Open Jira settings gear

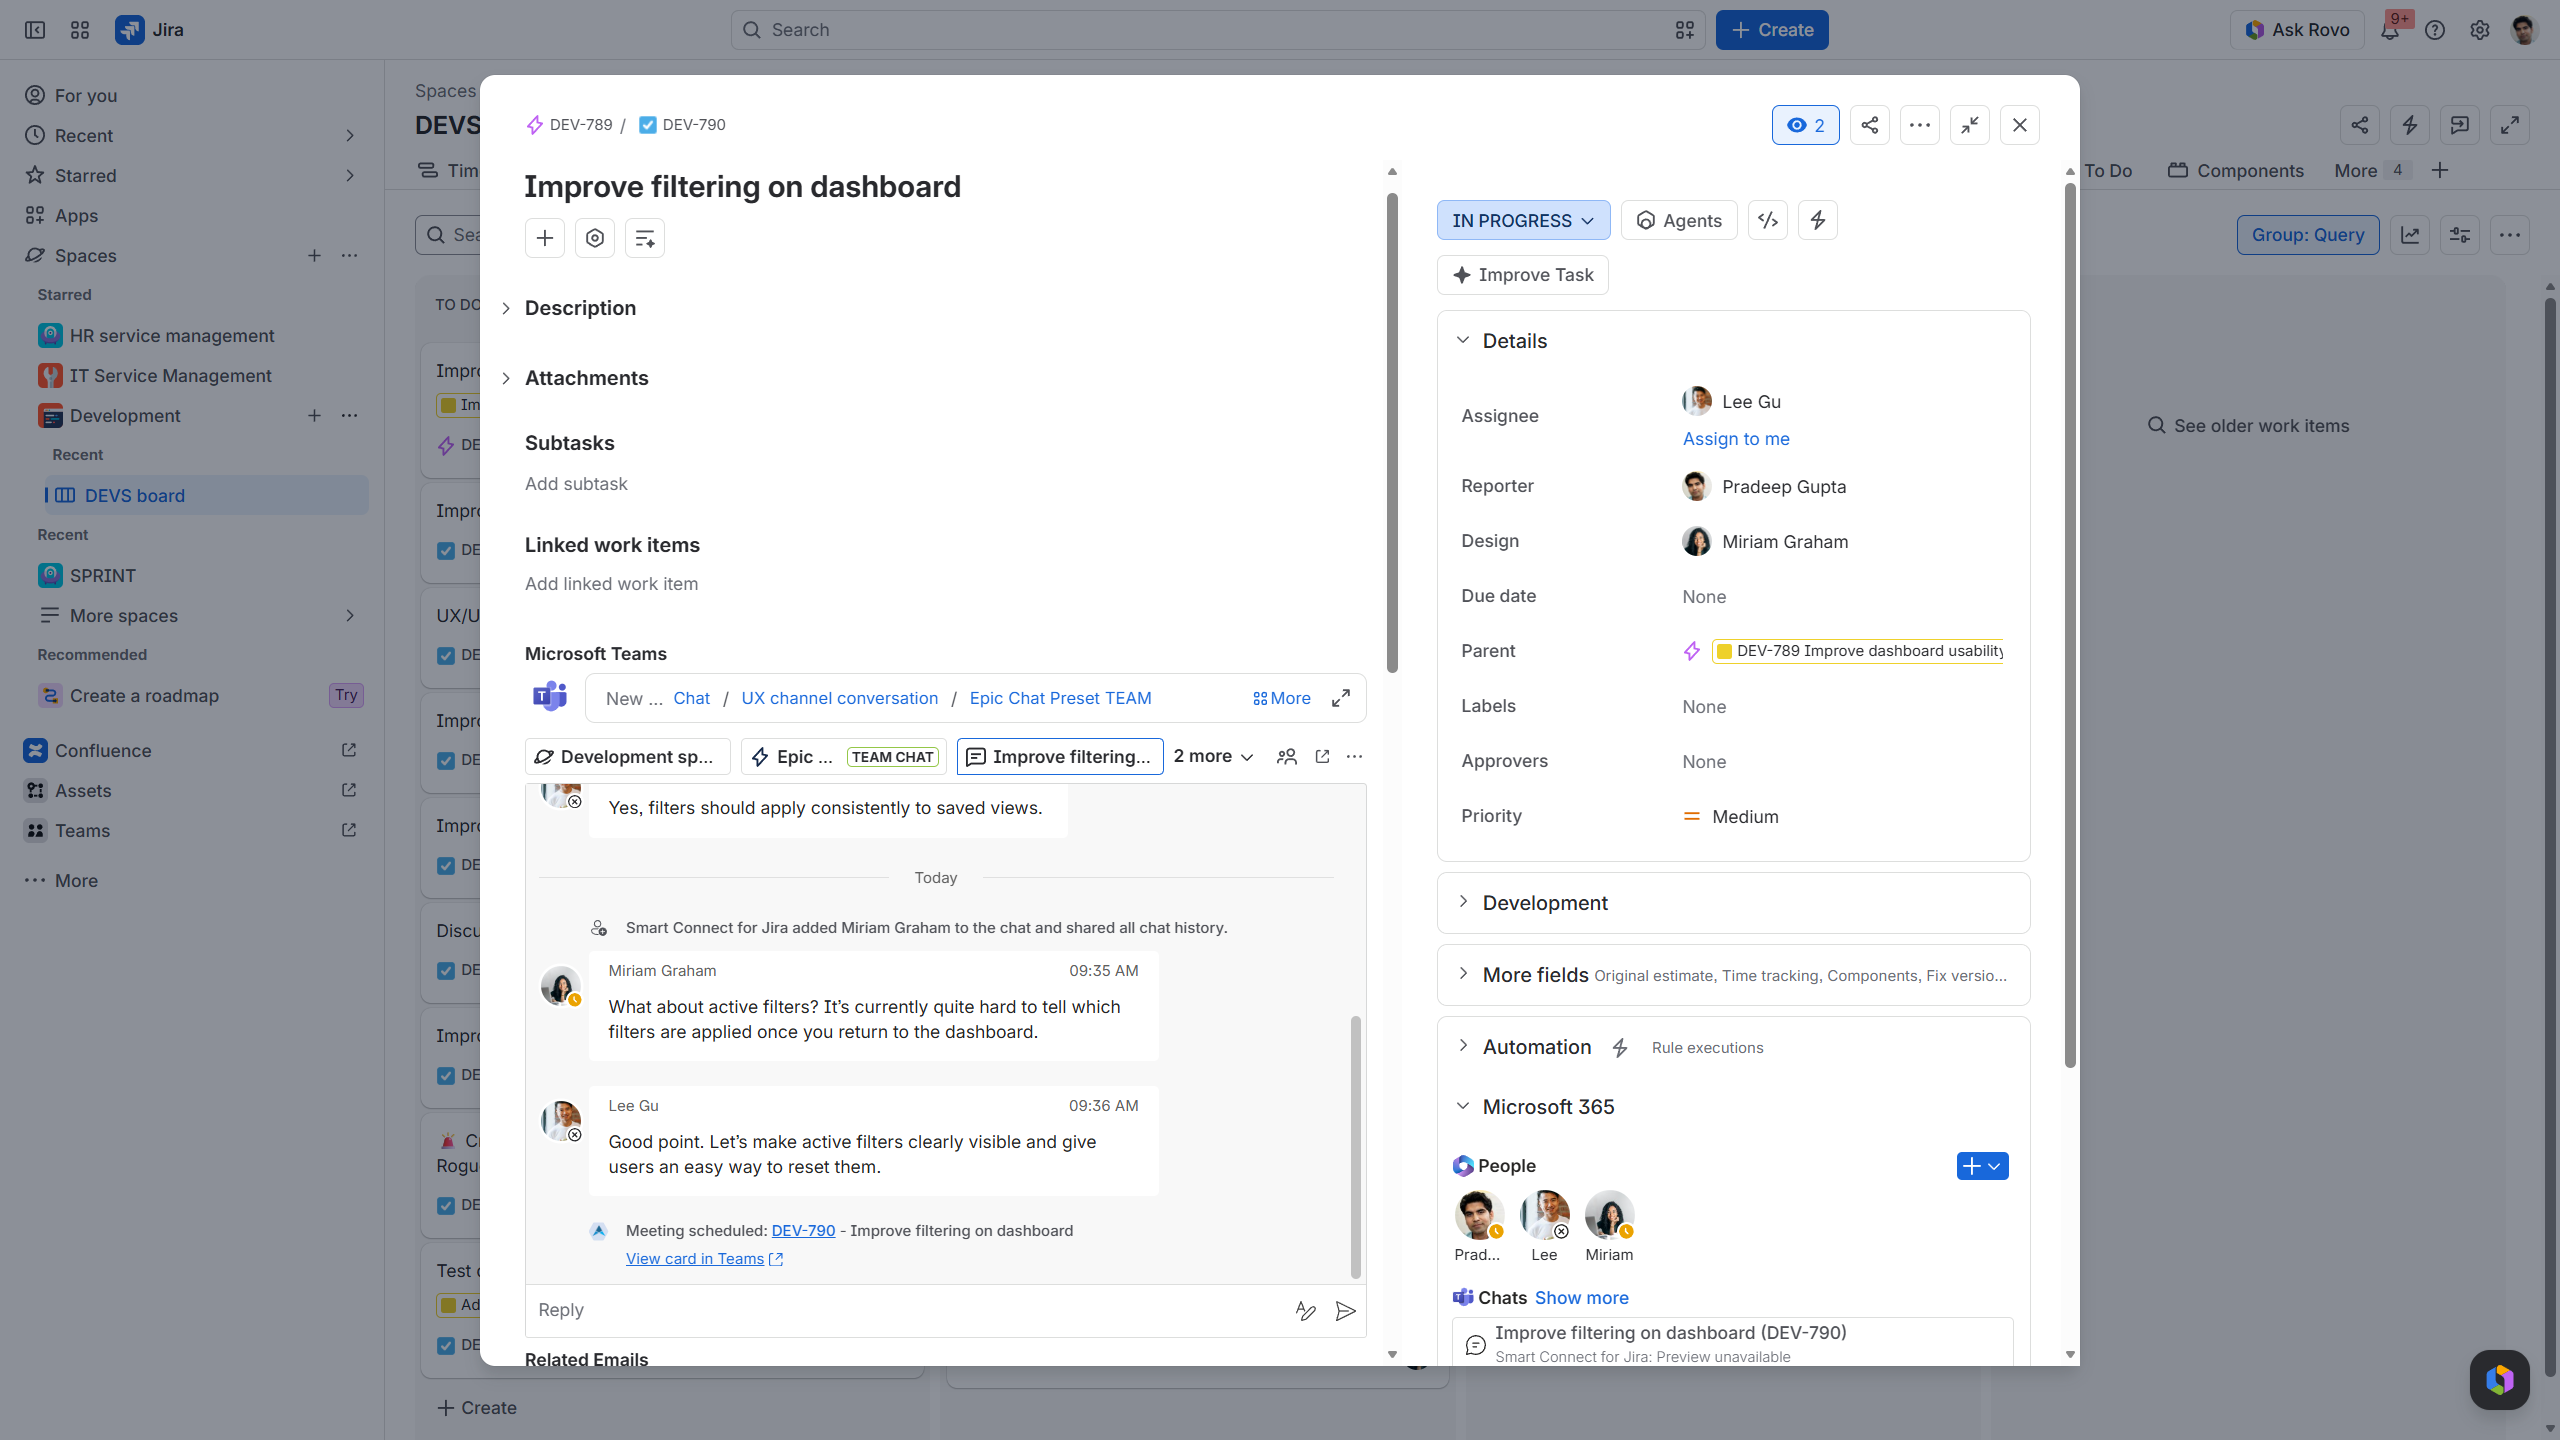pos(2480,30)
